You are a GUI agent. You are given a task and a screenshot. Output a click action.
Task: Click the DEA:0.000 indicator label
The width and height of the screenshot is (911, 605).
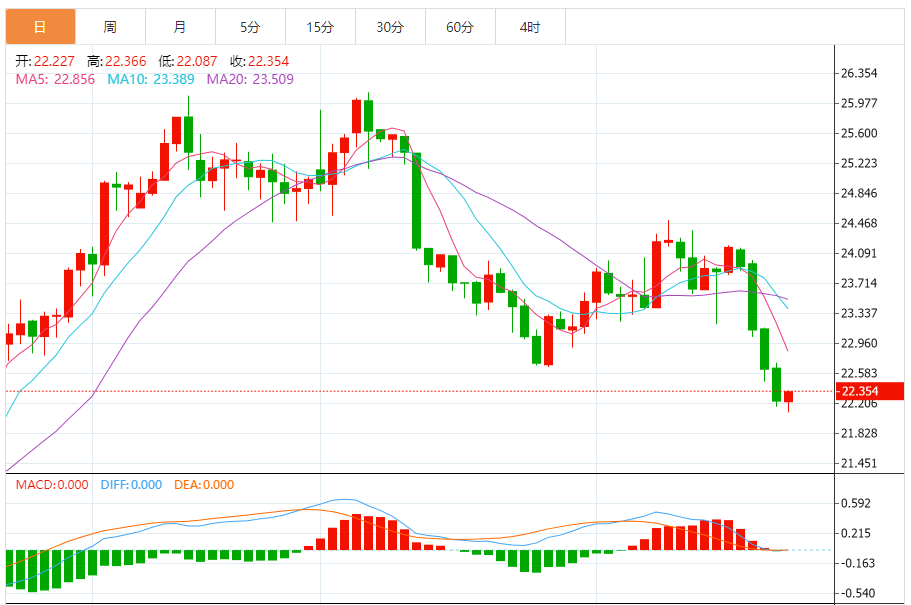tap(204, 485)
